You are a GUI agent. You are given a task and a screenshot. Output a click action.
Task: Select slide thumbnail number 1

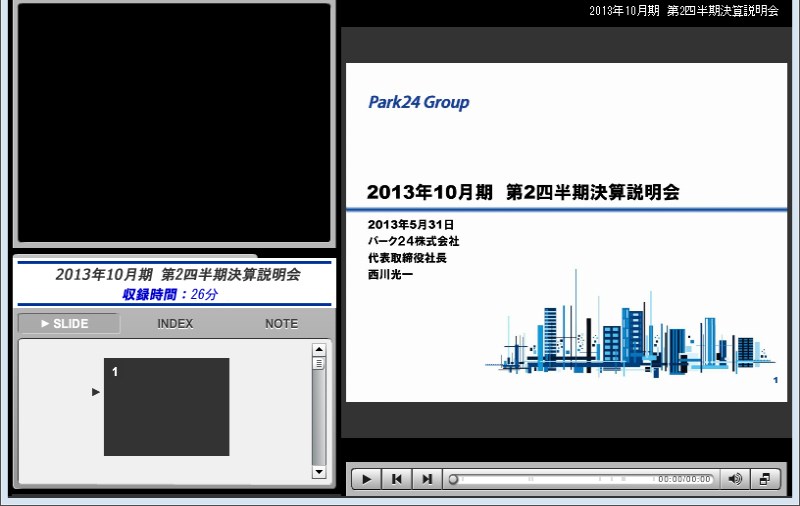click(166, 407)
